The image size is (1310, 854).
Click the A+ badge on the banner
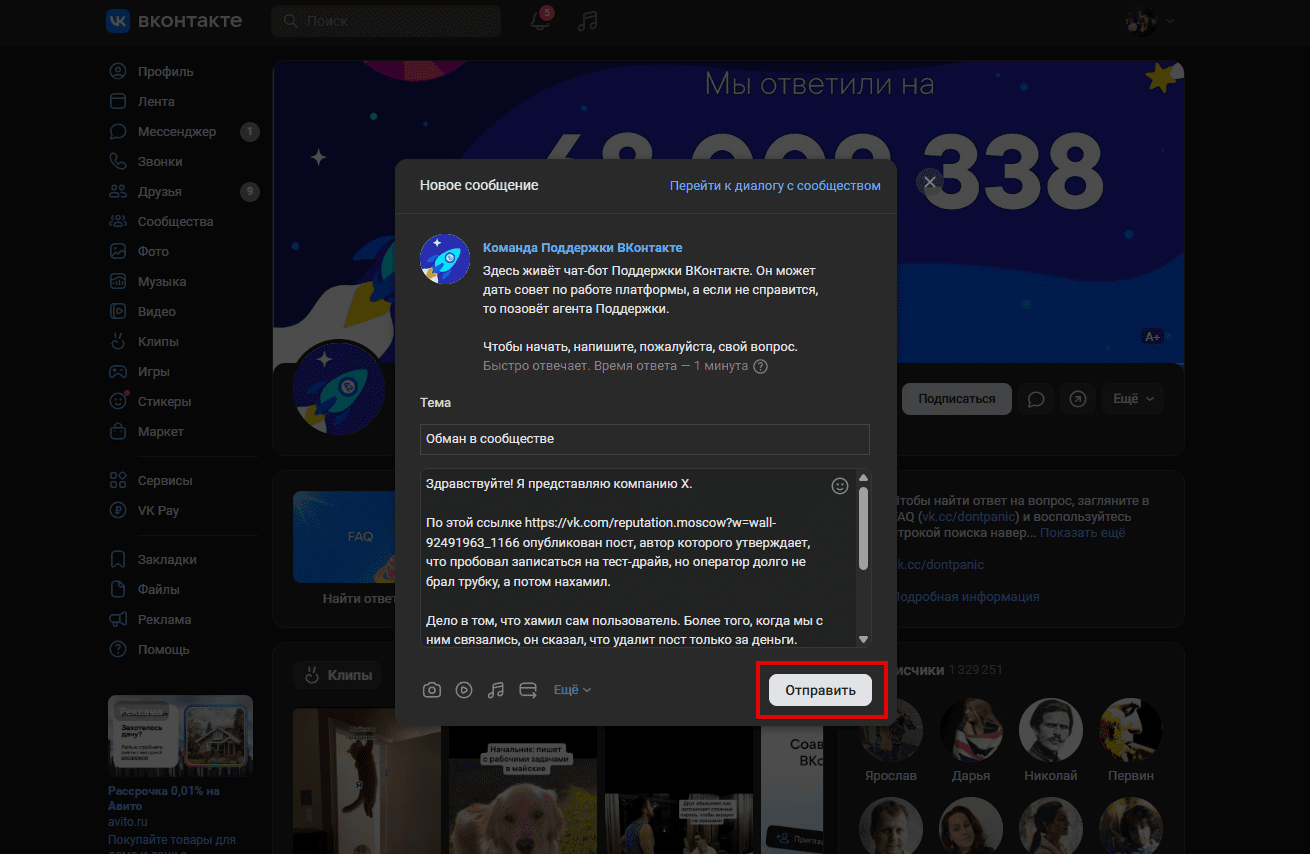tap(1152, 337)
